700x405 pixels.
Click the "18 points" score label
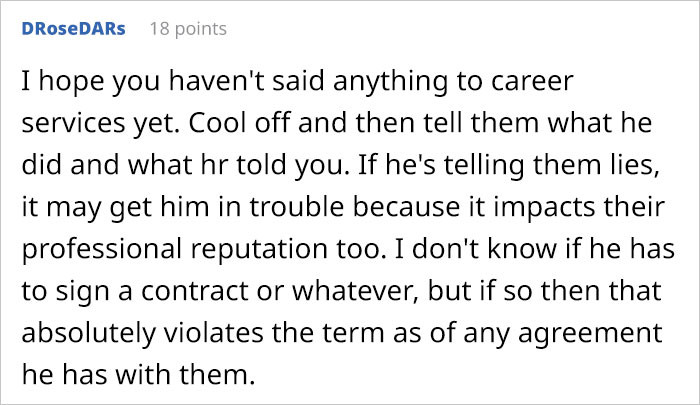(187, 28)
